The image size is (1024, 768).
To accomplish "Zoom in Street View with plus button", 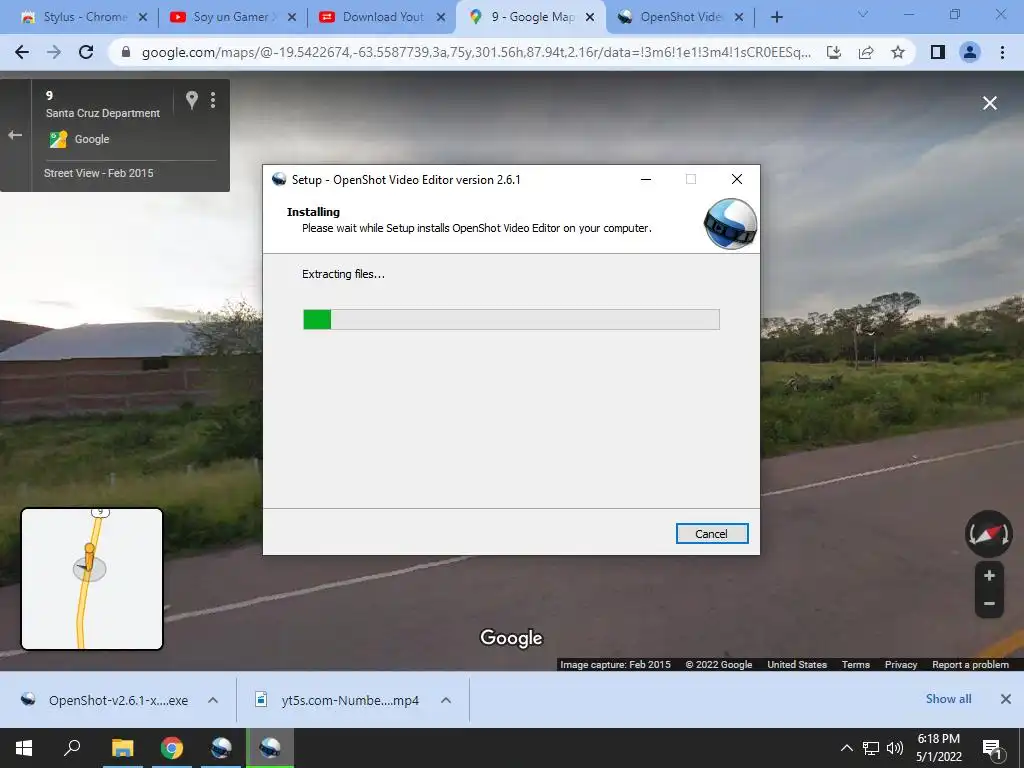I will (x=989, y=575).
